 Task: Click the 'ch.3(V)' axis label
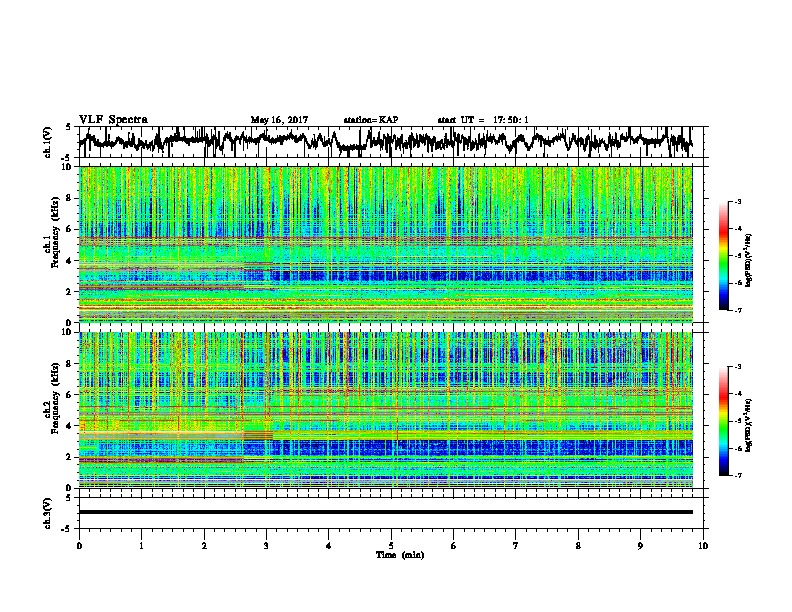click(x=47, y=513)
